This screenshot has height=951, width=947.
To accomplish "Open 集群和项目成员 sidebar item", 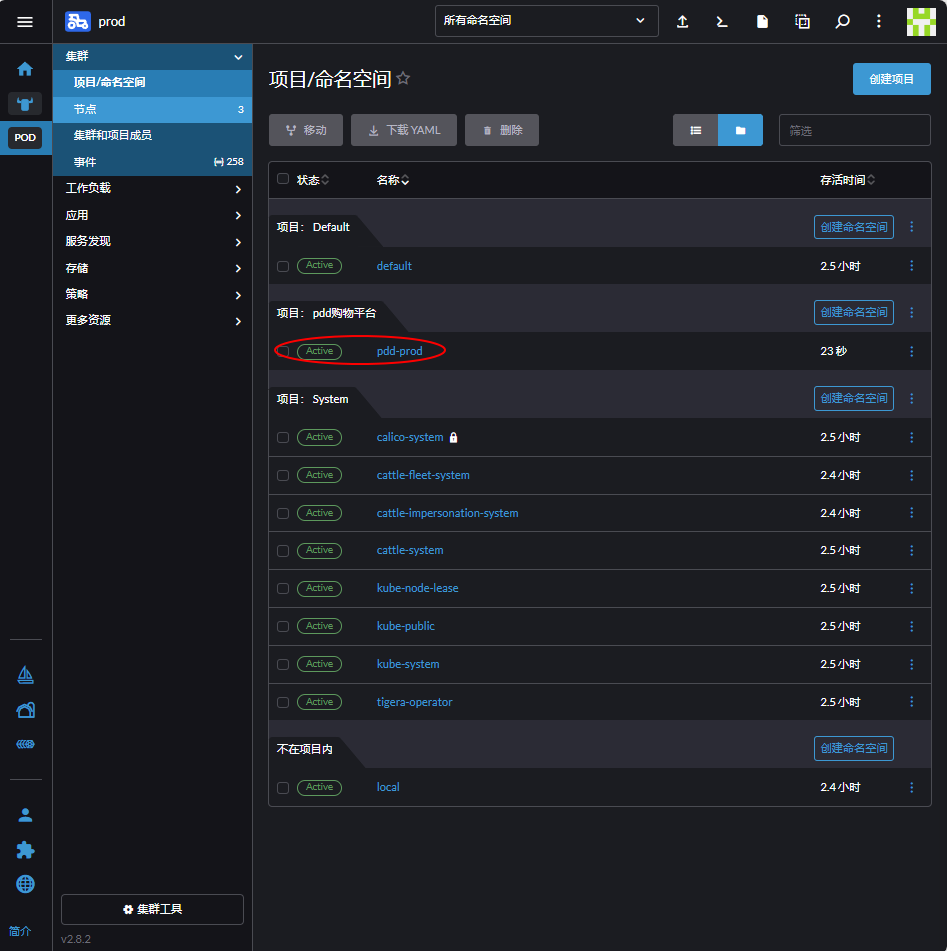I will (x=152, y=136).
